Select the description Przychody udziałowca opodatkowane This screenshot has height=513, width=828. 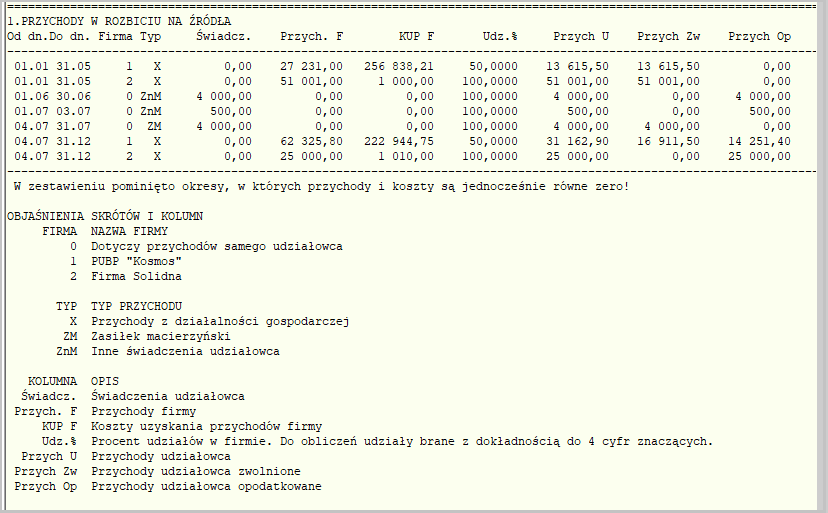pyautogui.click(x=206, y=487)
